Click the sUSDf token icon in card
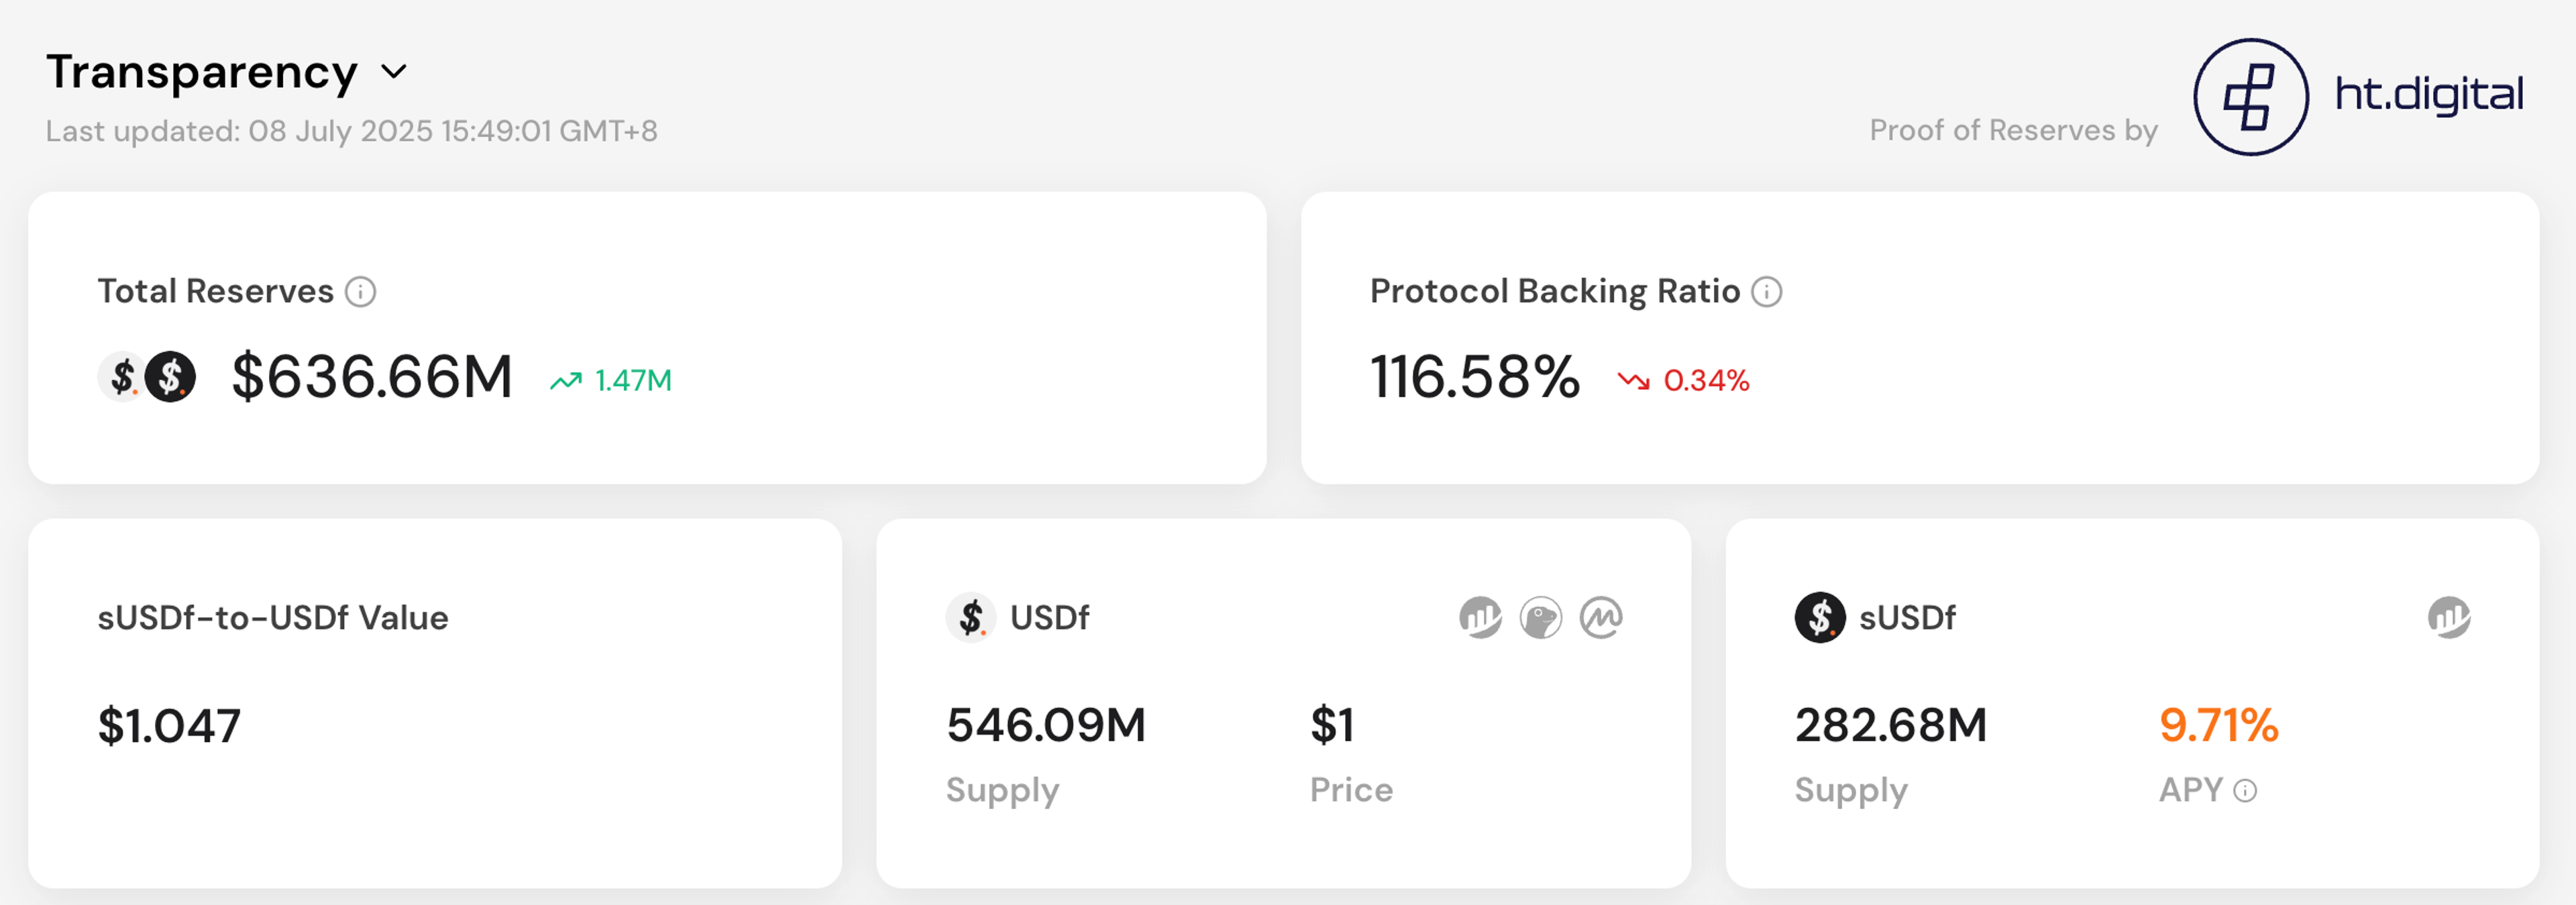This screenshot has width=2576, height=905. pos(1820,617)
